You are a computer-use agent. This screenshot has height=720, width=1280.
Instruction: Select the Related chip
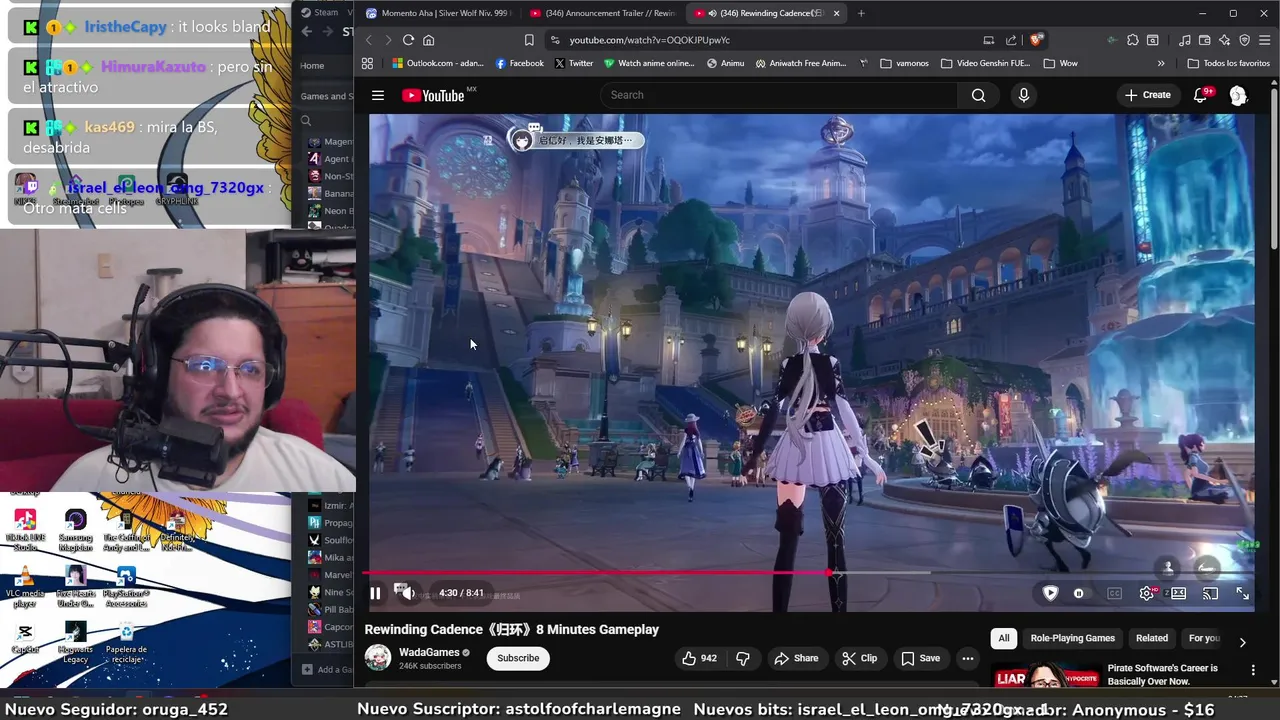point(1151,638)
